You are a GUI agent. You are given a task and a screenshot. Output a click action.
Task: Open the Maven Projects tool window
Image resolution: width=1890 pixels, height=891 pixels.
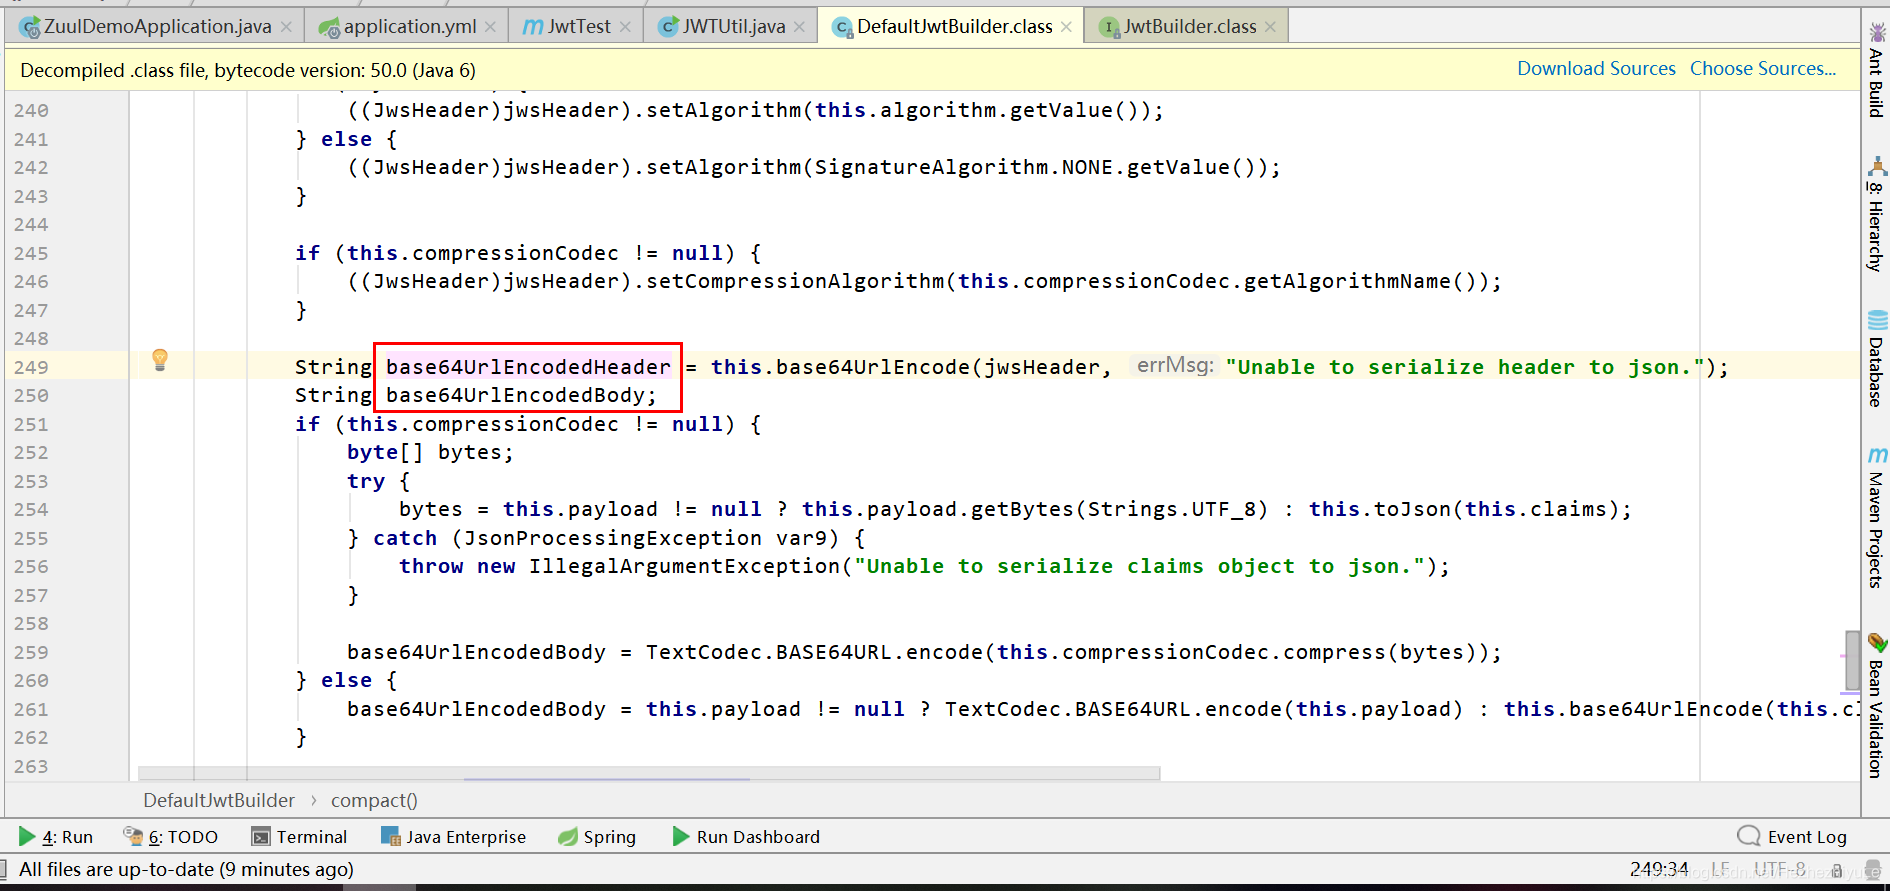pos(1876,518)
